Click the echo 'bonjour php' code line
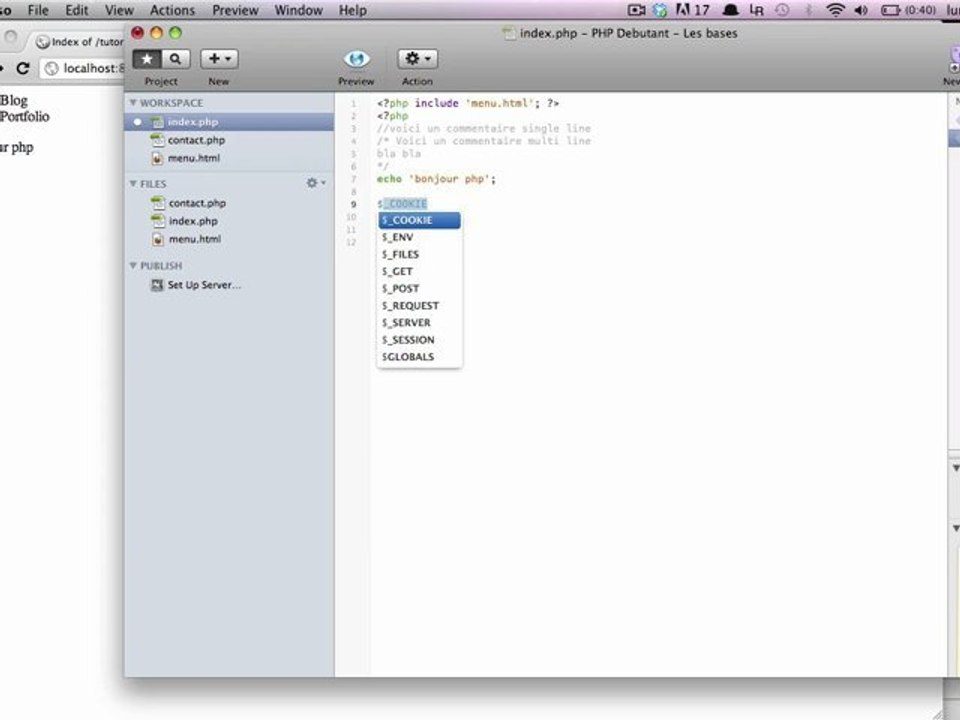 (x=436, y=179)
